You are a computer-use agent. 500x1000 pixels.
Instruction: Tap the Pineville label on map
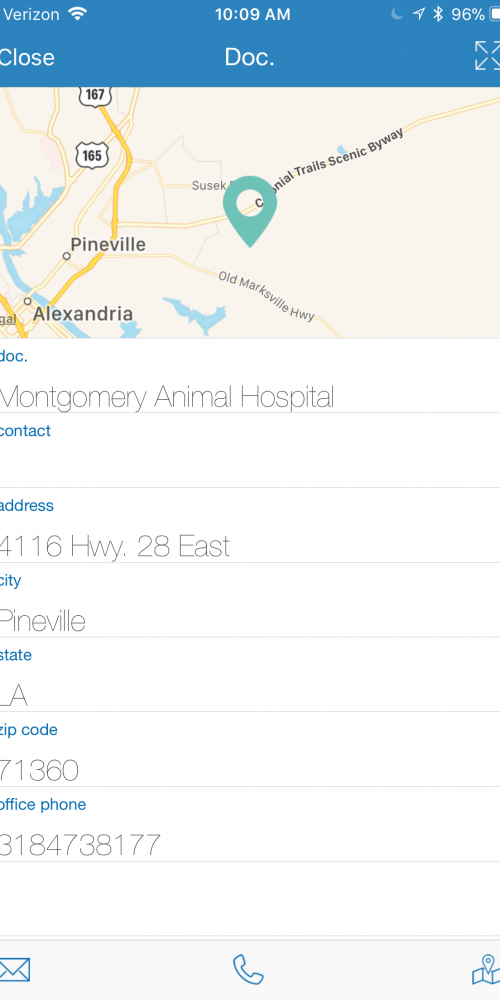(108, 244)
